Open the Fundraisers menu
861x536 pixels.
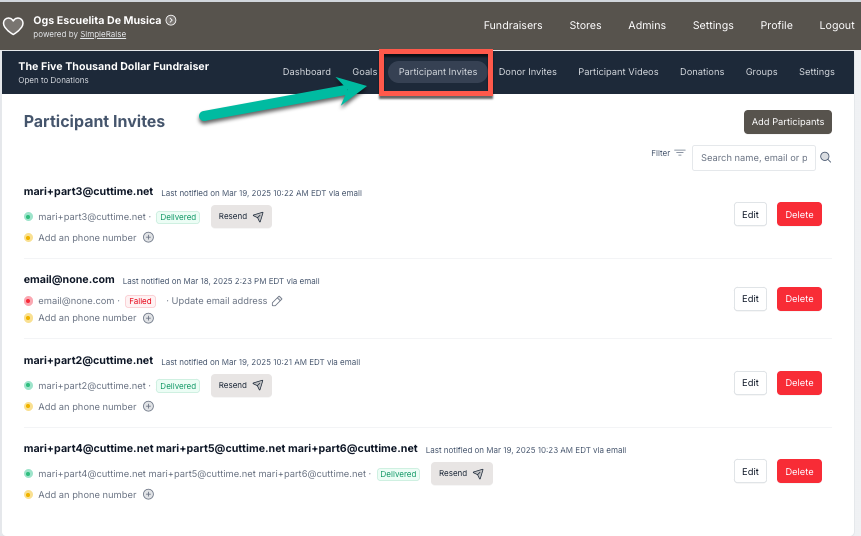(513, 25)
